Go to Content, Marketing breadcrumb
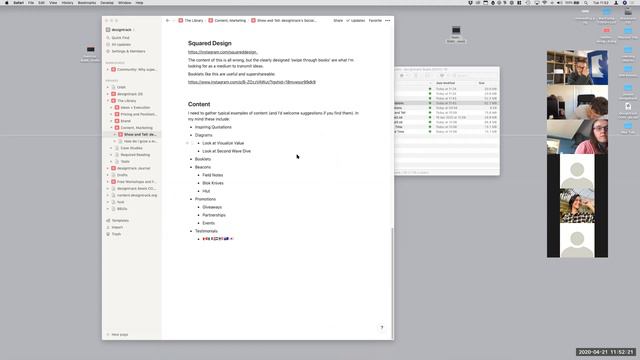Image resolution: width=640 pixels, height=360 pixels. point(227,20)
